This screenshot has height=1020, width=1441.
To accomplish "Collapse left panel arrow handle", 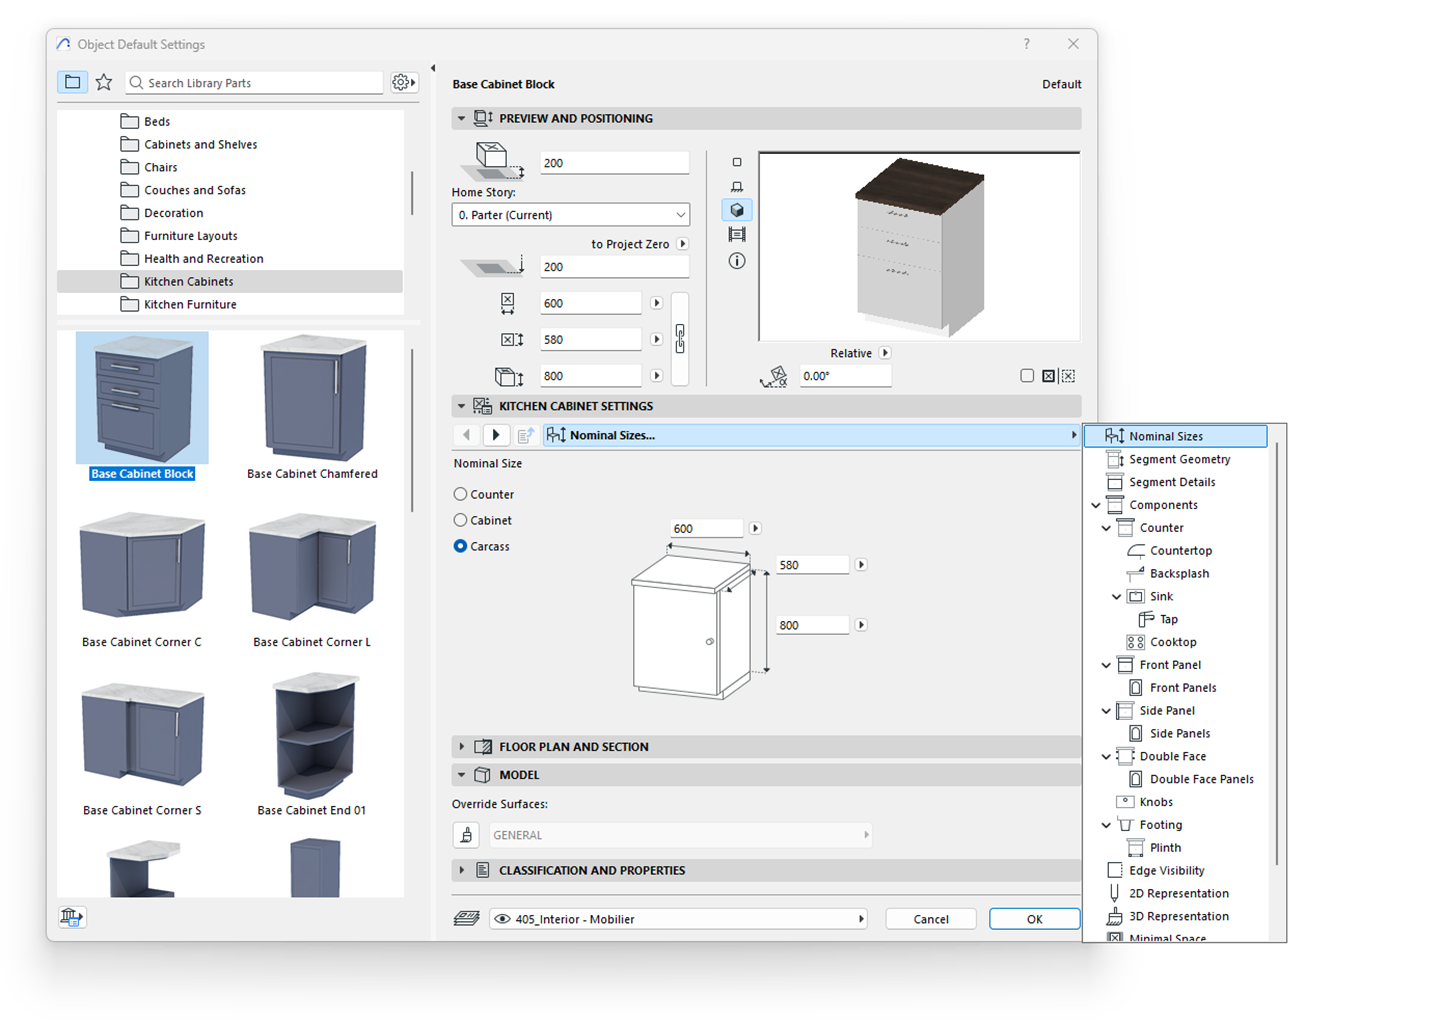I will [x=433, y=68].
